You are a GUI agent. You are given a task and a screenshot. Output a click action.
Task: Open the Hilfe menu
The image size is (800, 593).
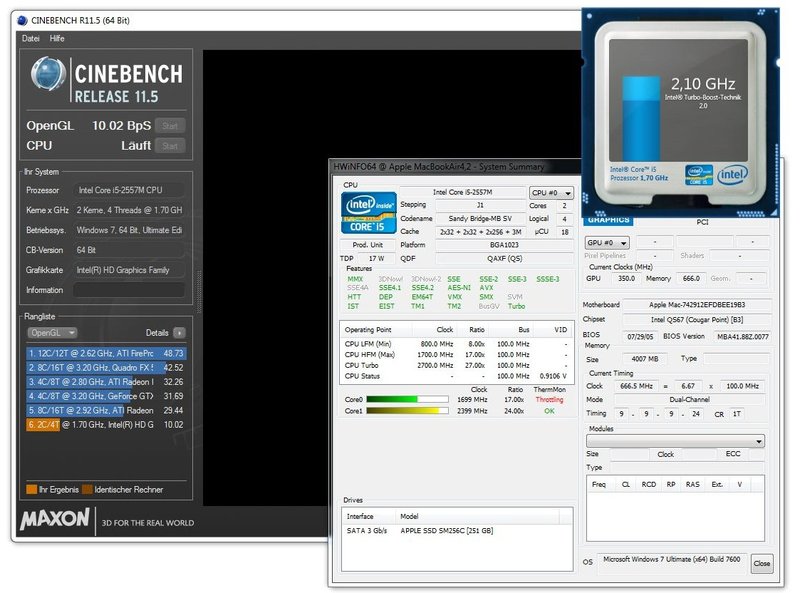click(58, 38)
